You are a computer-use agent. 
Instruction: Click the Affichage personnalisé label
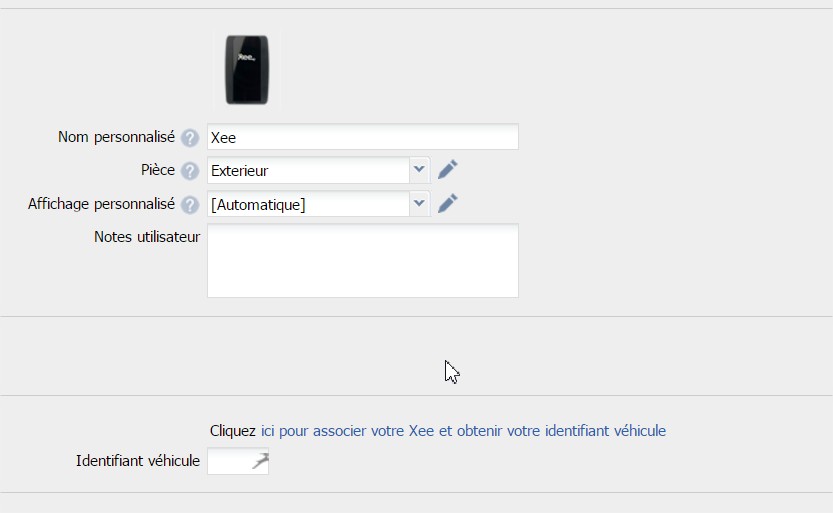point(101,204)
